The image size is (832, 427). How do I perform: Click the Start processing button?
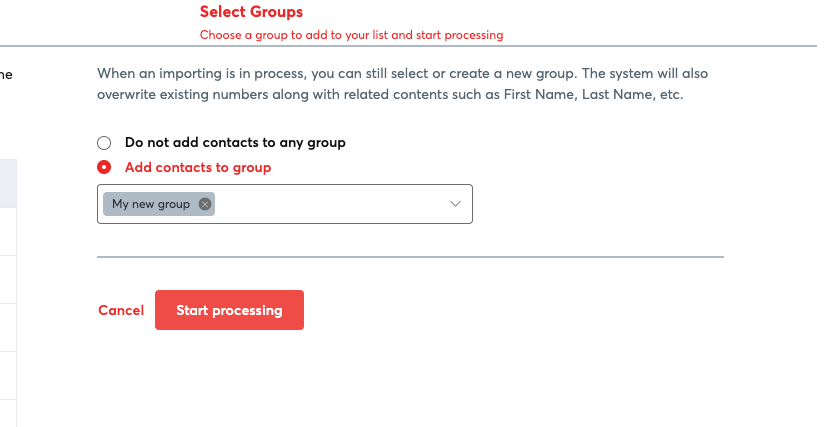coord(229,310)
